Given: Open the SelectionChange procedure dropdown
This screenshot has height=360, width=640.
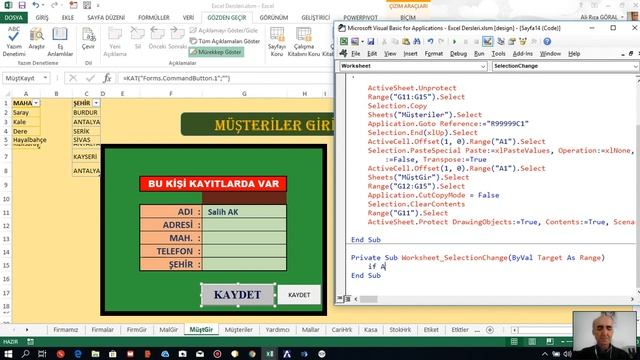Looking at the screenshot, I should (635, 66).
